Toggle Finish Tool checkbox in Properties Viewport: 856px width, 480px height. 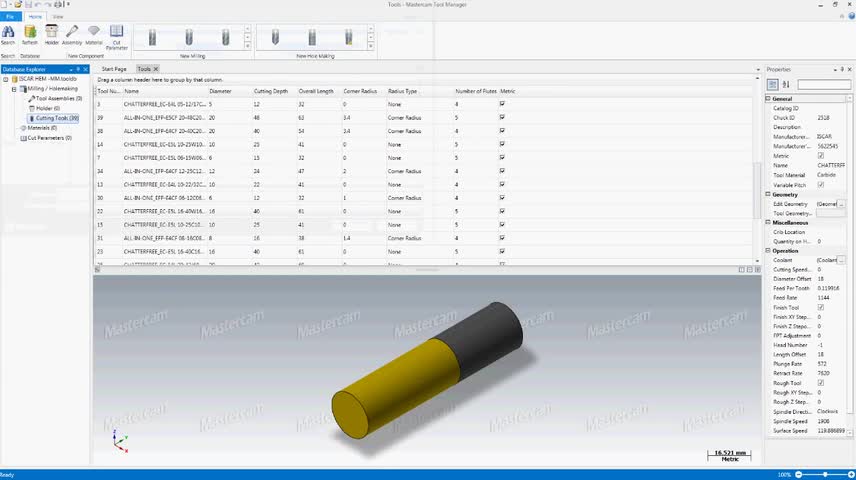point(821,307)
